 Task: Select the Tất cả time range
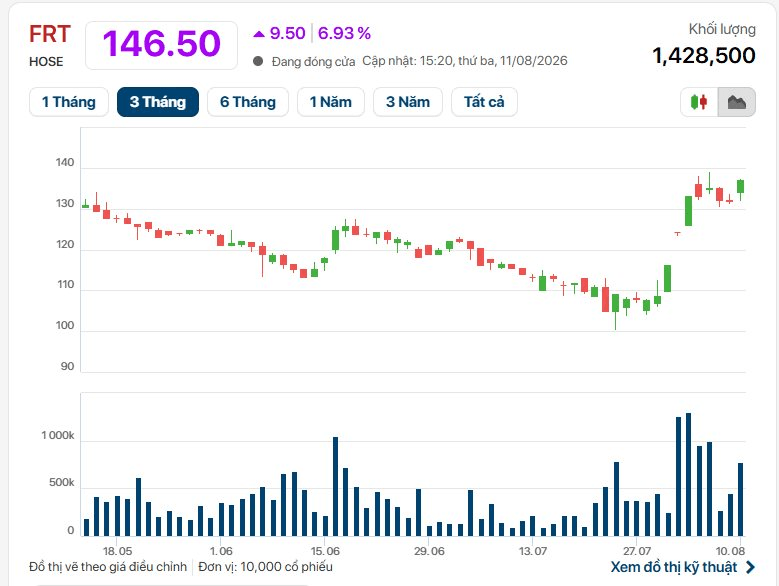coord(484,102)
